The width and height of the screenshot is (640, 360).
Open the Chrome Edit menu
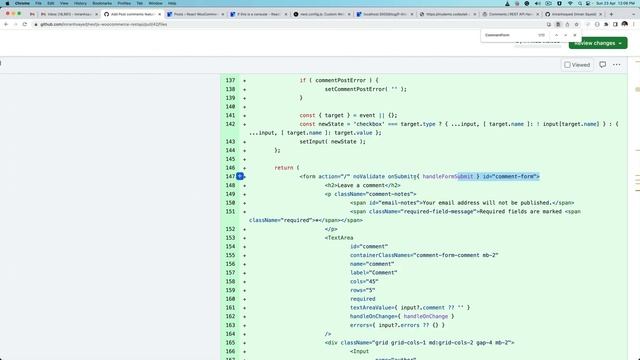click(x=51, y=3)
